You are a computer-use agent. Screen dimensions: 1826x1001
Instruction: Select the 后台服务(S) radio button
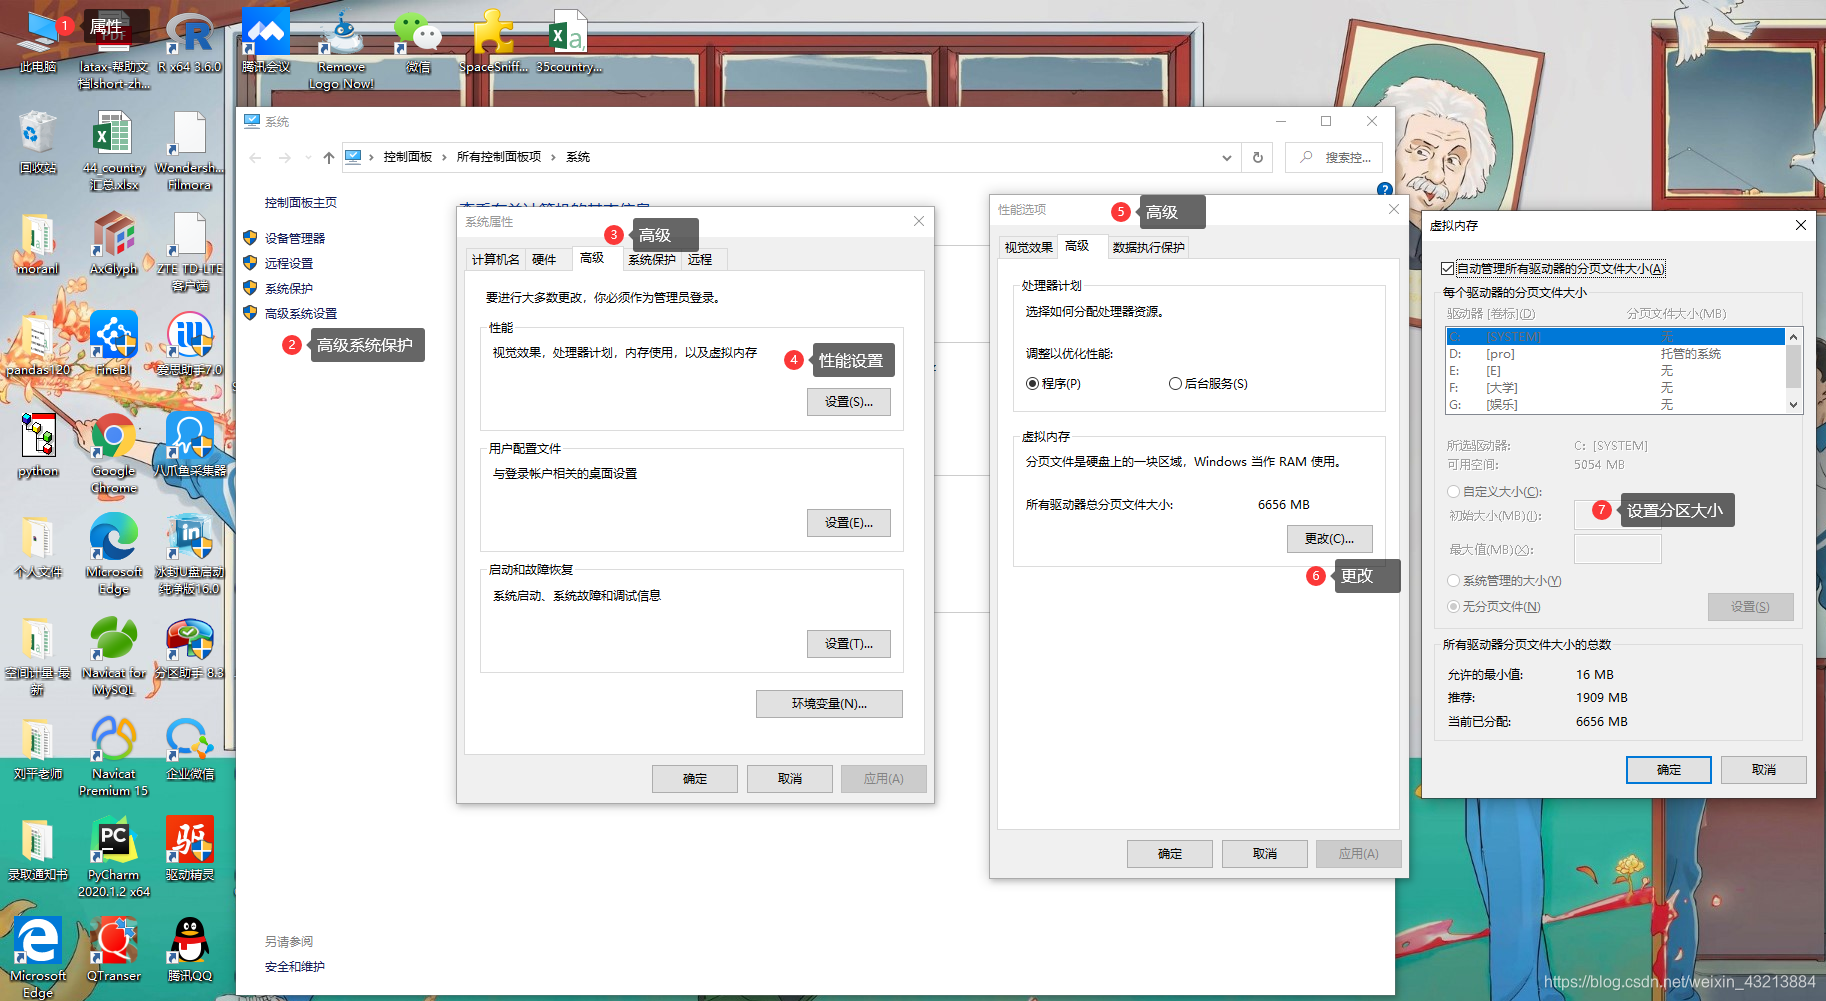click(x=1176, y=384)
